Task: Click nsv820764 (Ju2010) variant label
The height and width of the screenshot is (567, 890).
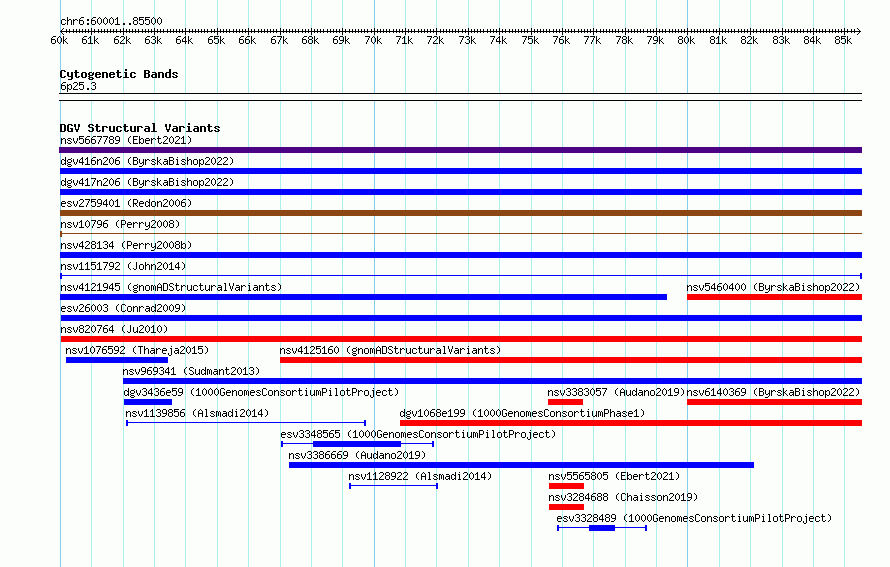Action: point(114,329)
